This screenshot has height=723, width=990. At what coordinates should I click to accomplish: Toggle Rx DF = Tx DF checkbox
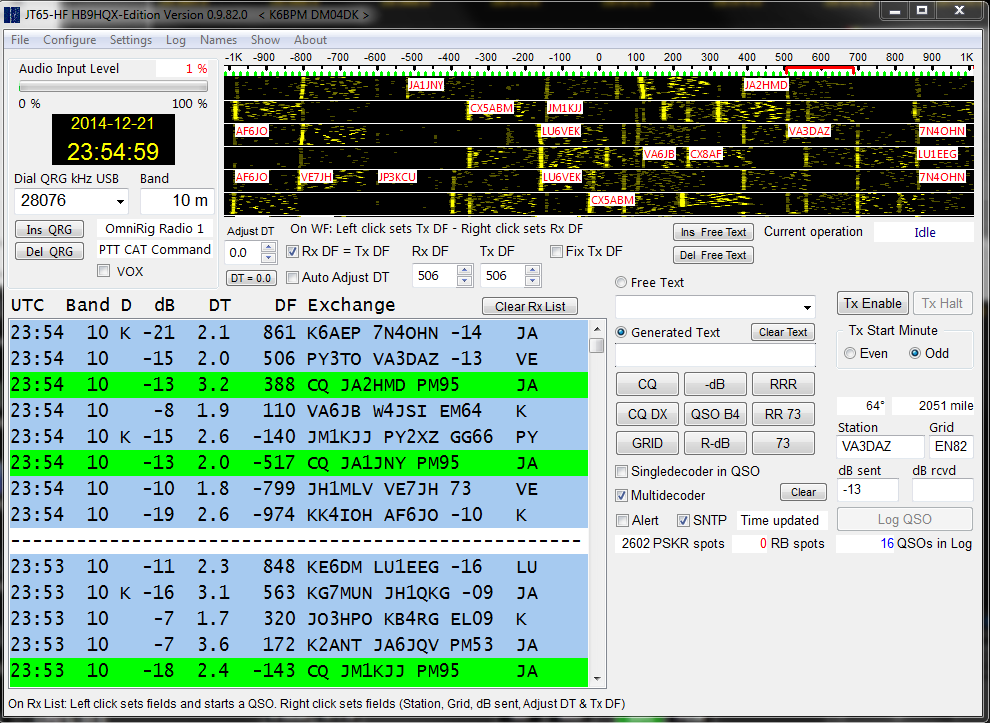pos(292,251)
